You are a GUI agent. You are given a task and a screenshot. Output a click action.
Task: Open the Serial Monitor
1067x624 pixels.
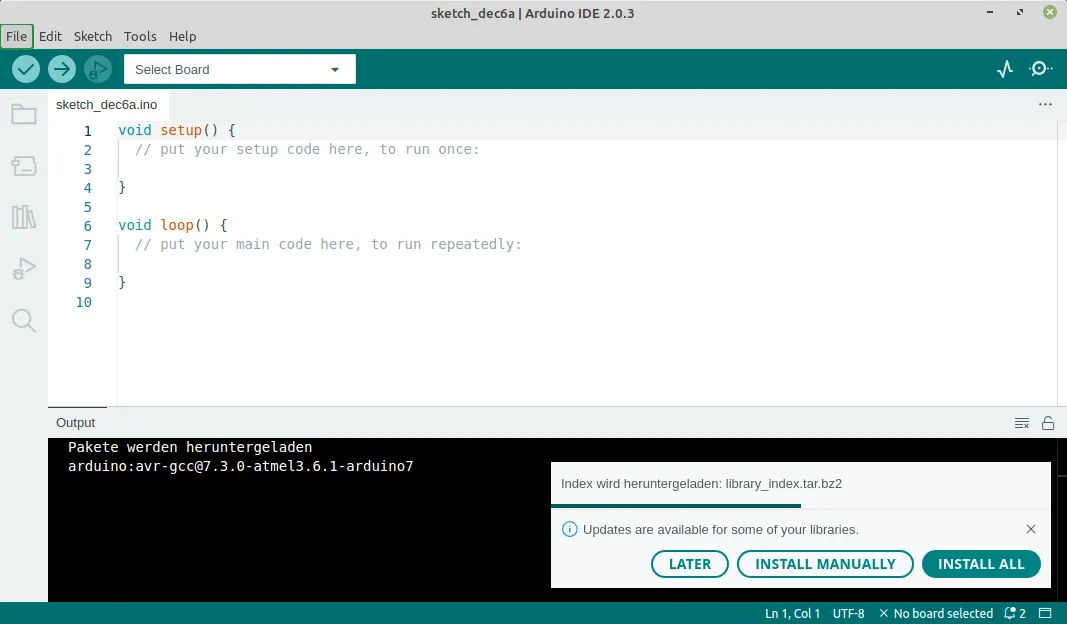click(1041, 69)
